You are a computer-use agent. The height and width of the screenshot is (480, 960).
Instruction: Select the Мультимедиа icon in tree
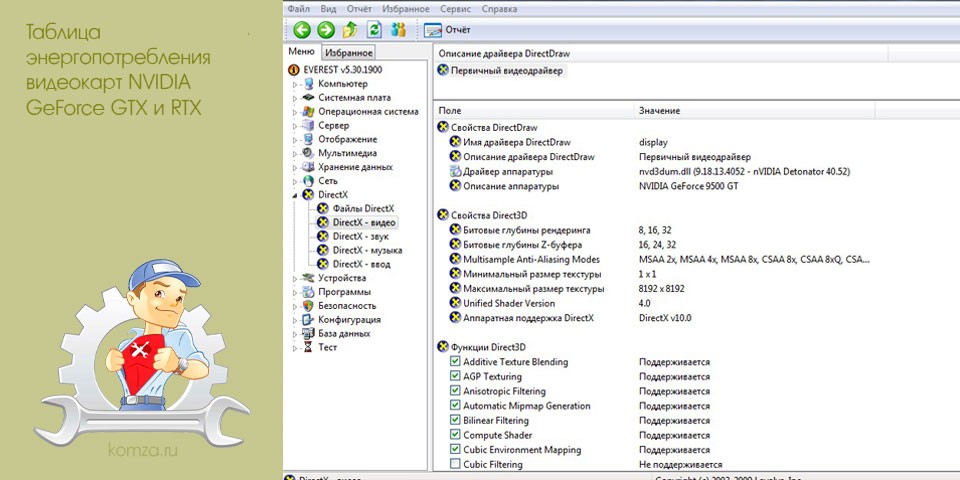308,153
